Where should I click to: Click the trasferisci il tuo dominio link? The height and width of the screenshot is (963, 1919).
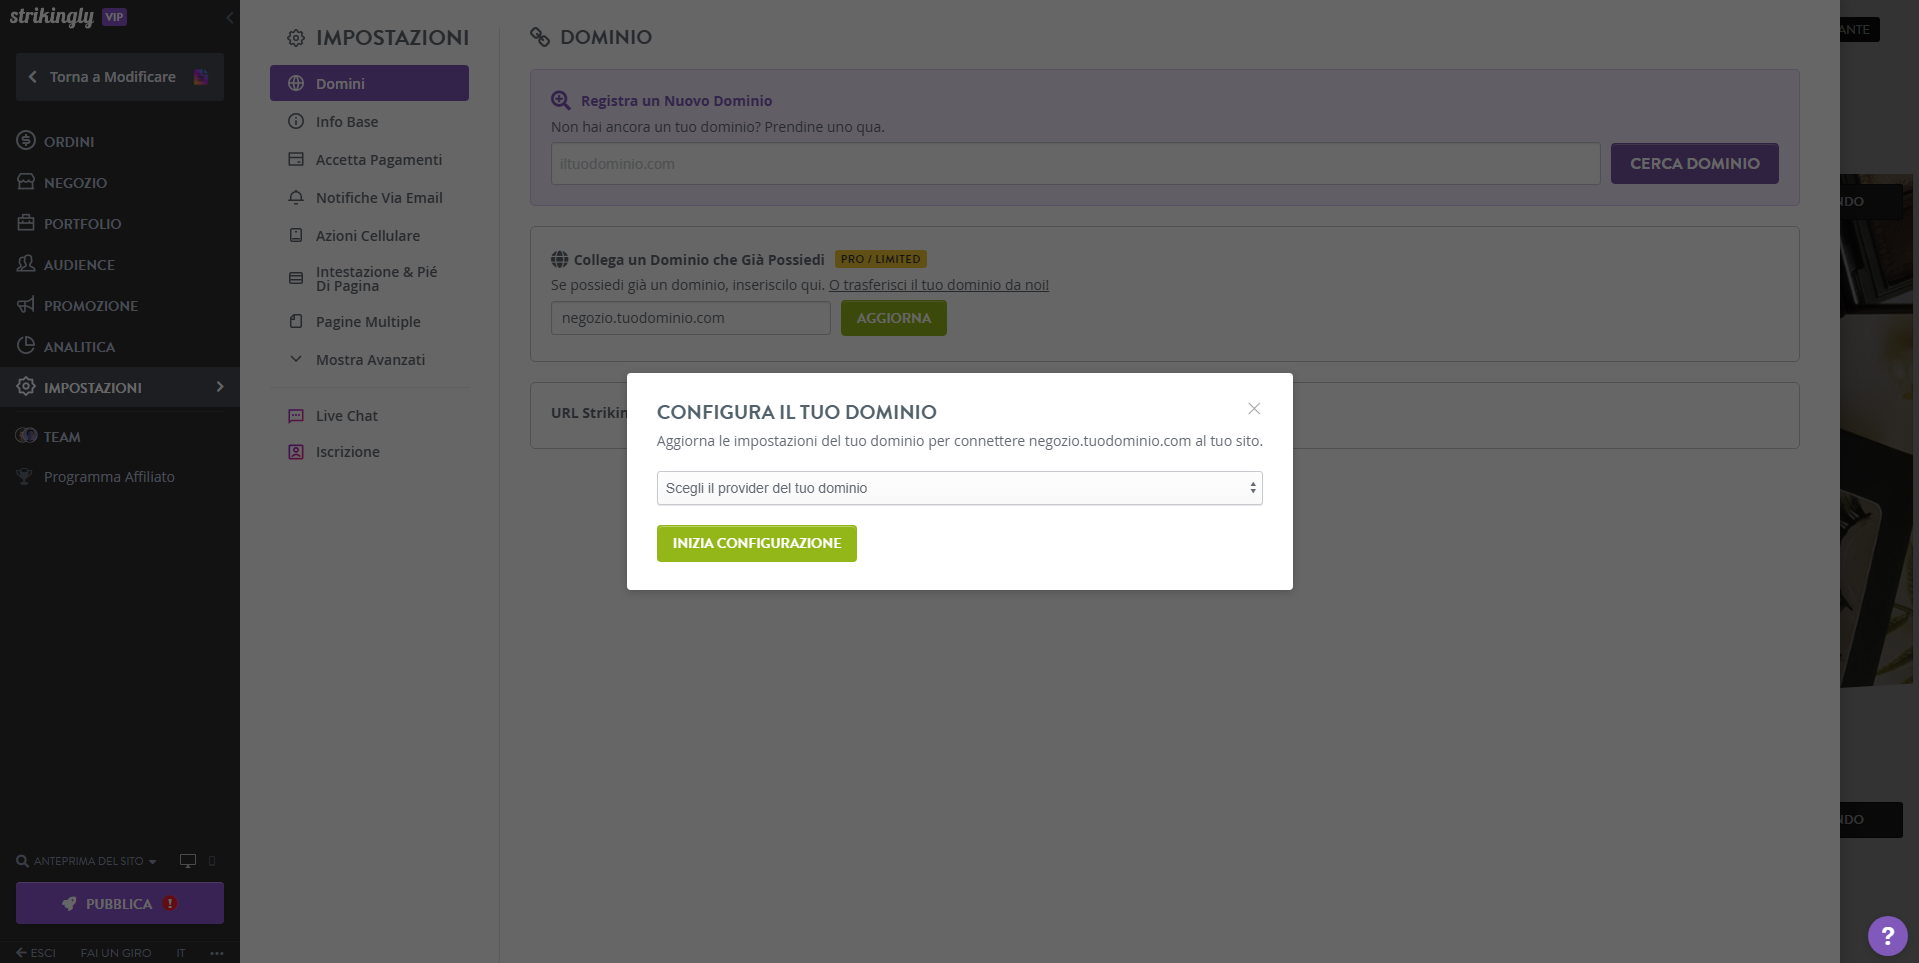(938, 285)
